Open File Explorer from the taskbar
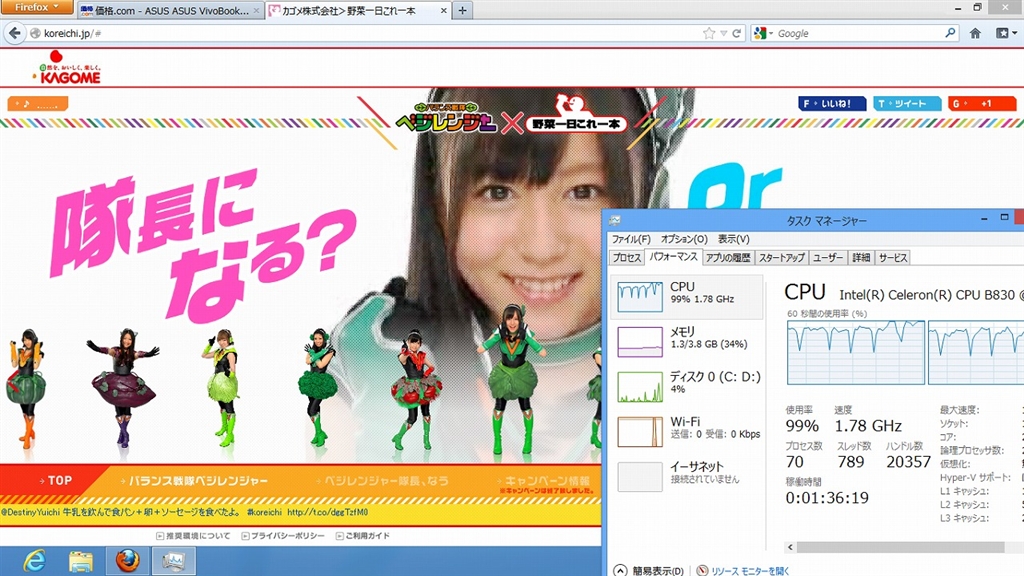Viewport: 1024px width, 576px height. coord(81,562)
